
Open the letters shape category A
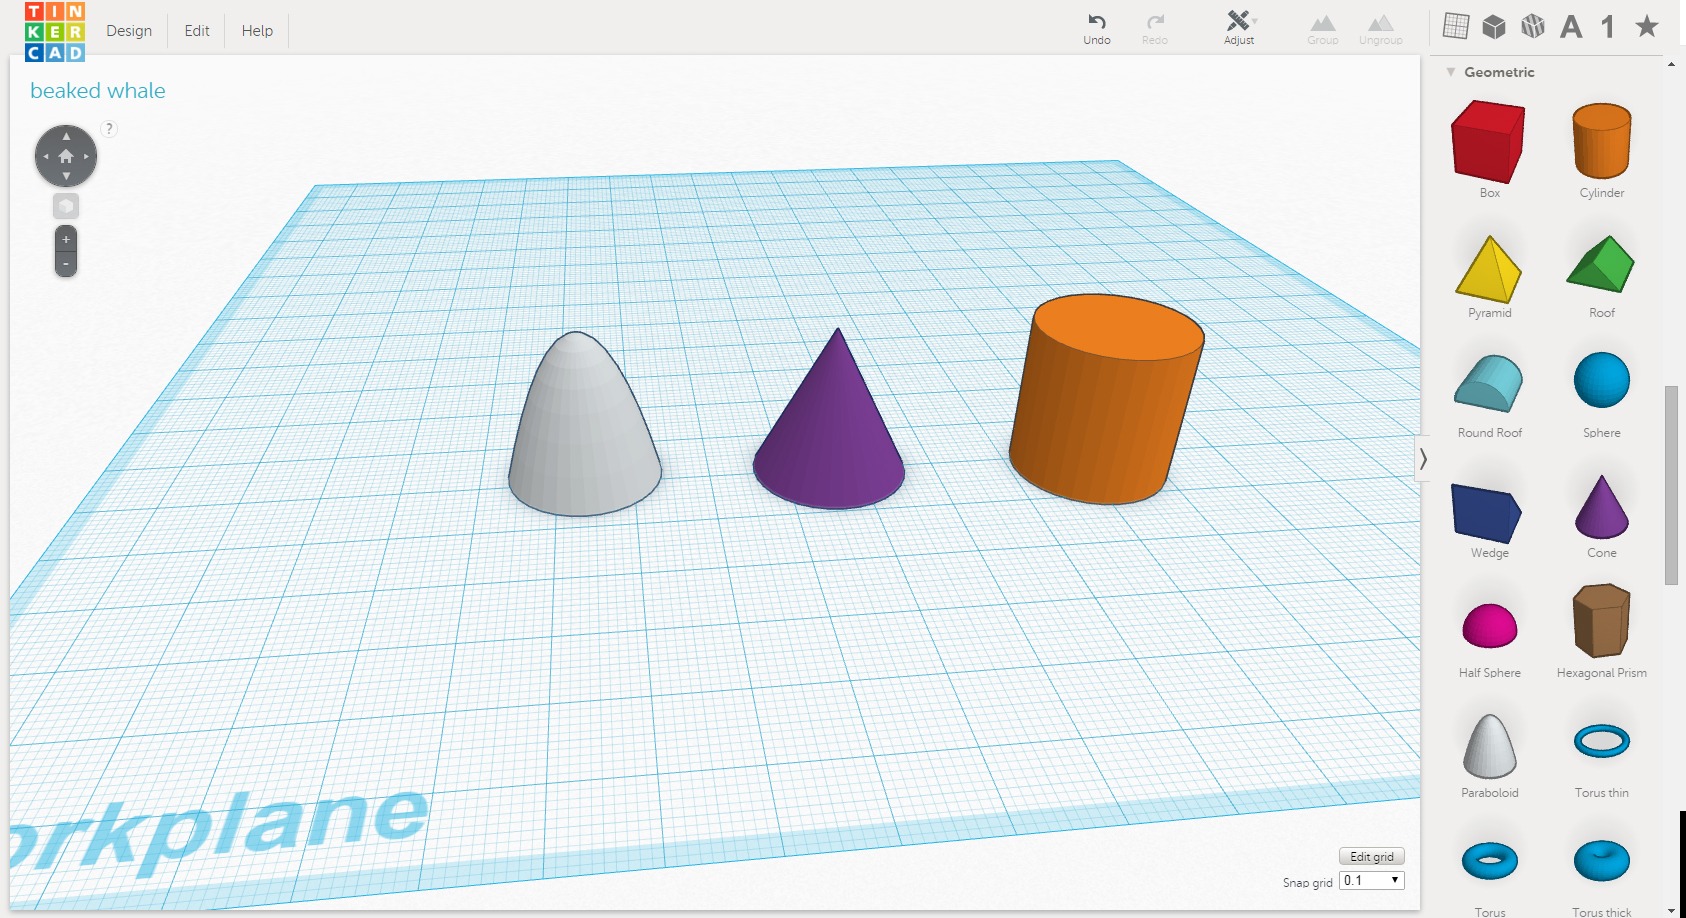pyautogui.click(x=1571, y=26)
